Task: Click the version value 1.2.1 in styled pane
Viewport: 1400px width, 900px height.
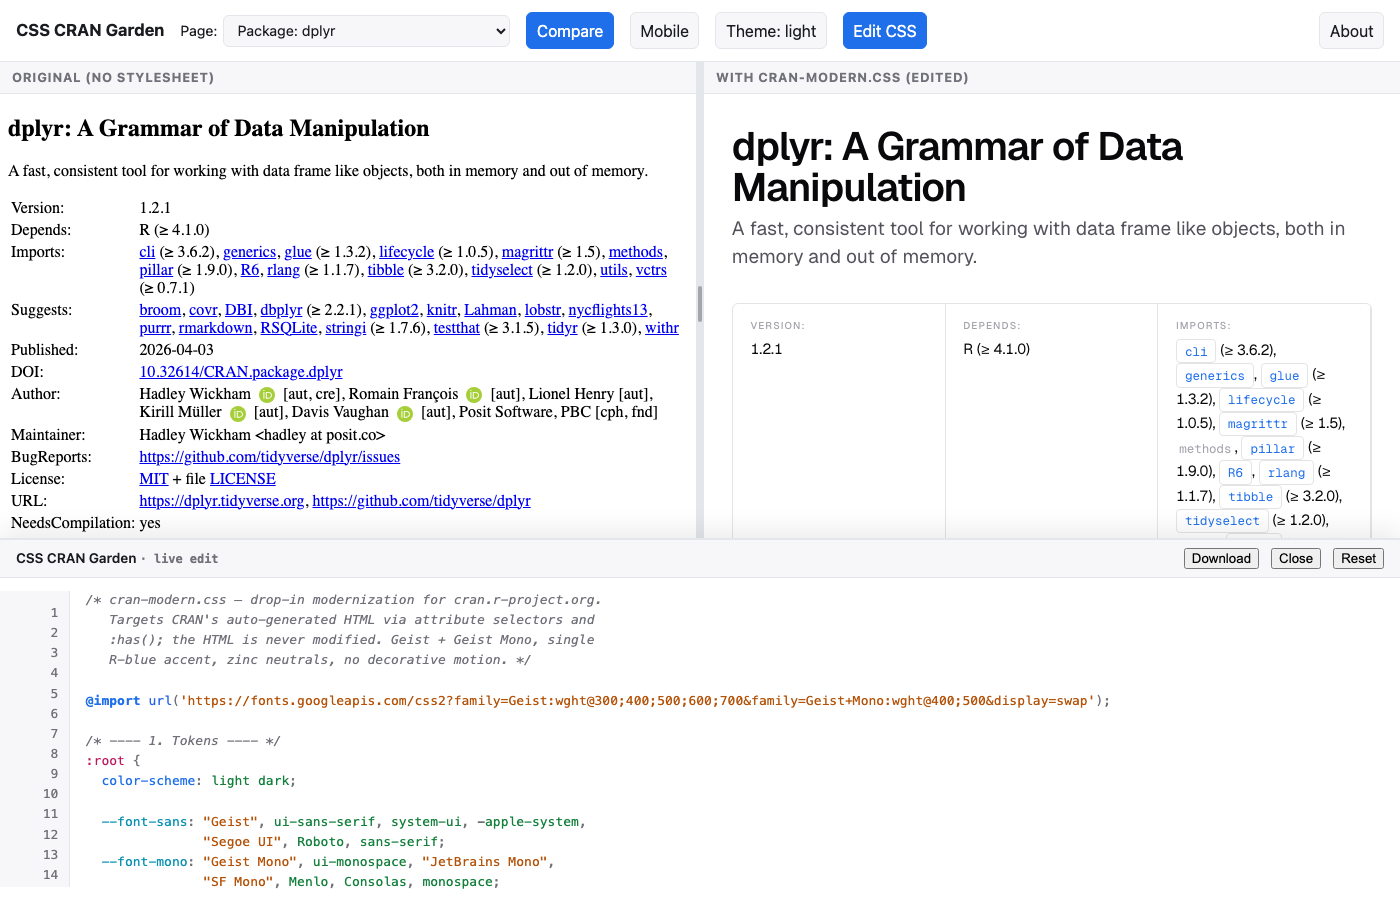Action: tap(767, 349)
